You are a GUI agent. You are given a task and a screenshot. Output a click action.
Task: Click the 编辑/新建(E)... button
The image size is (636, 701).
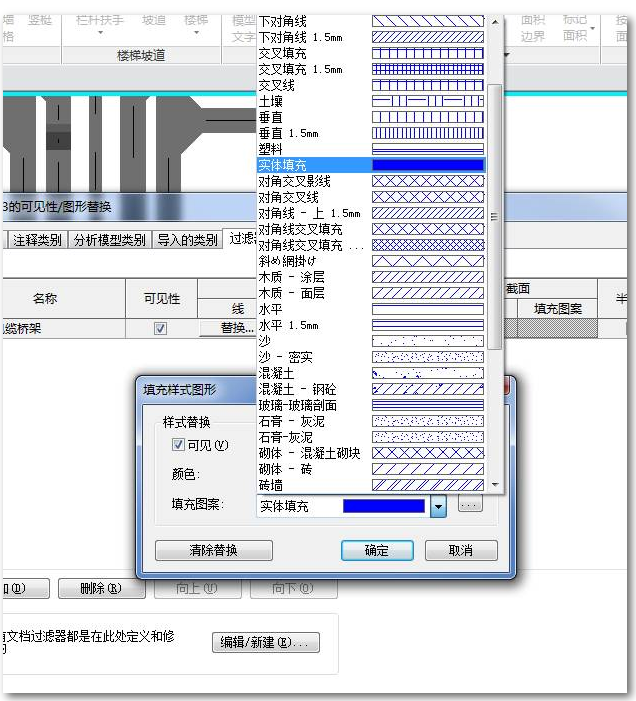tap(265, 642)
